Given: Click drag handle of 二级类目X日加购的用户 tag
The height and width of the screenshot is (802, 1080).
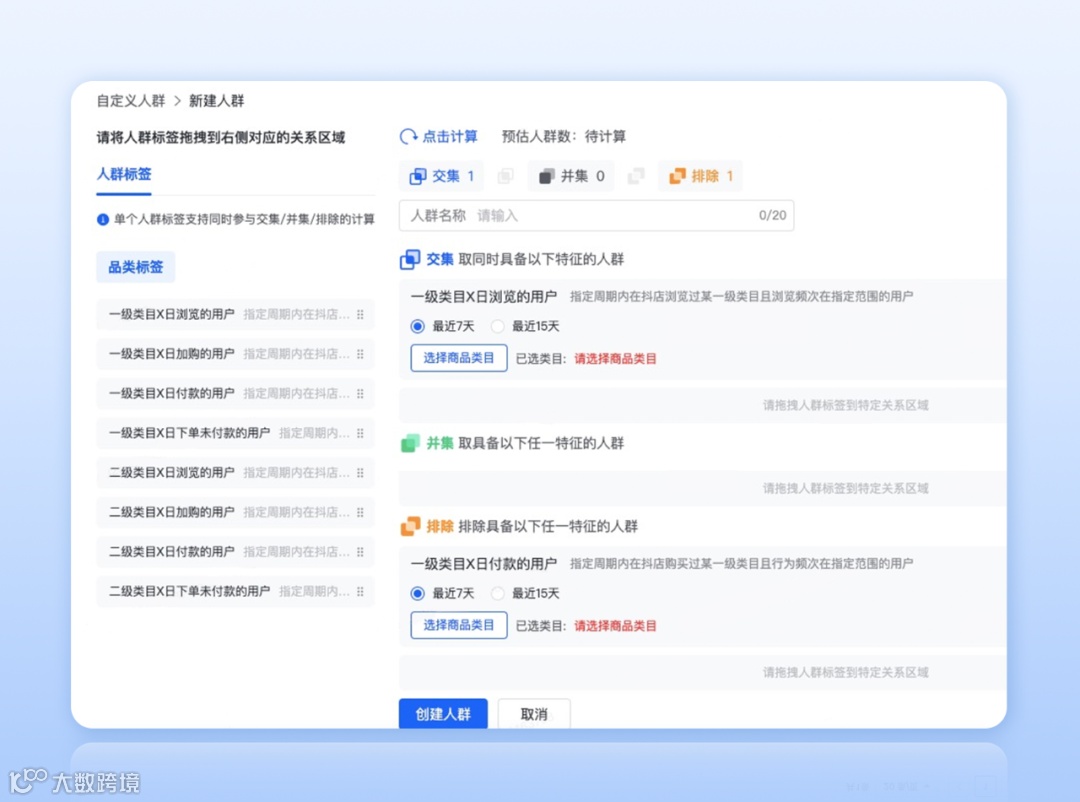Looking at the screenshot, I should coord(360,513).
